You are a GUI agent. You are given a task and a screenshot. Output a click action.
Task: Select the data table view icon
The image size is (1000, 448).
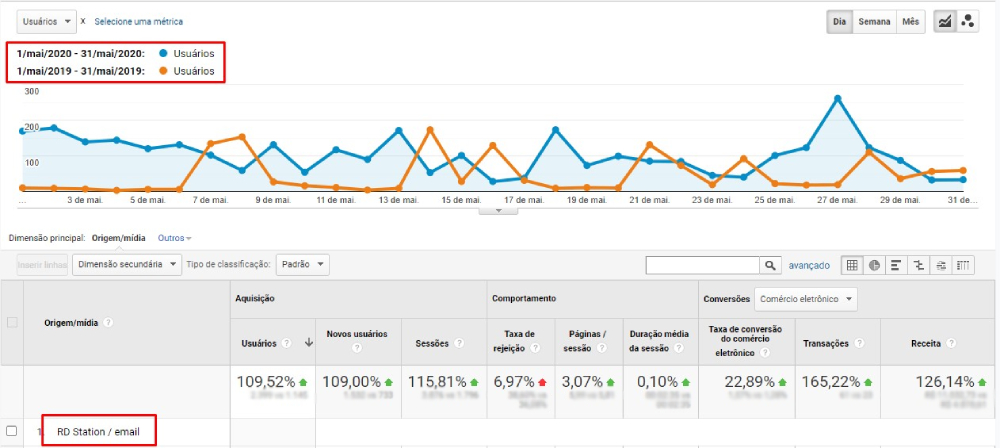point(852,265)
